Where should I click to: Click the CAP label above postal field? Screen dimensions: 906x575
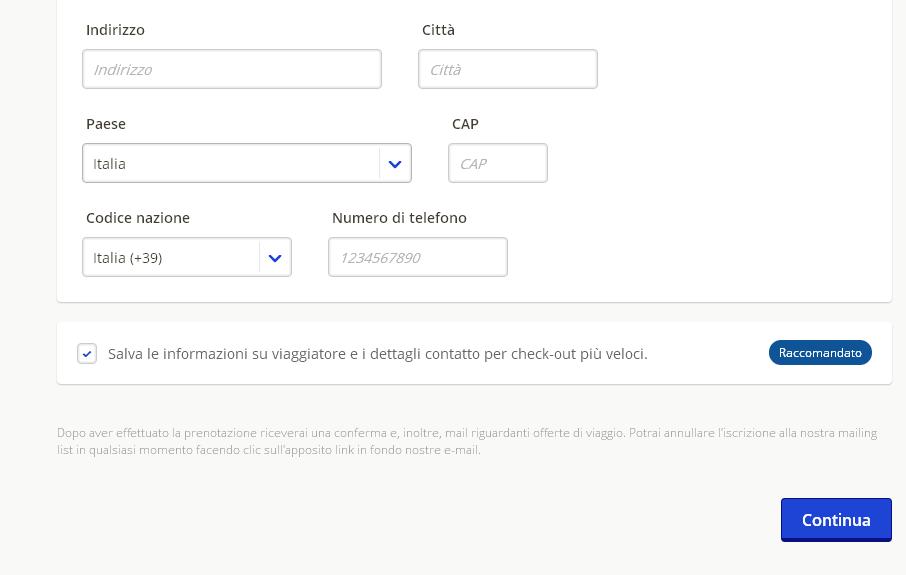point(465,124)
